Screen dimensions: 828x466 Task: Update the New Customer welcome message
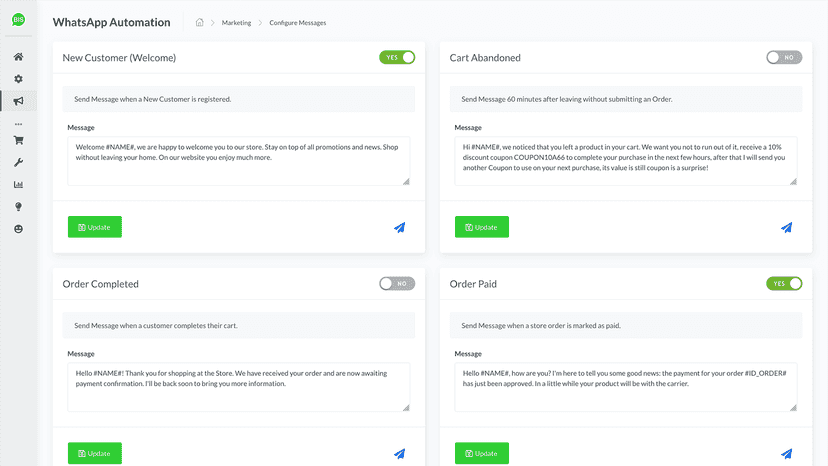pos(95,227)
